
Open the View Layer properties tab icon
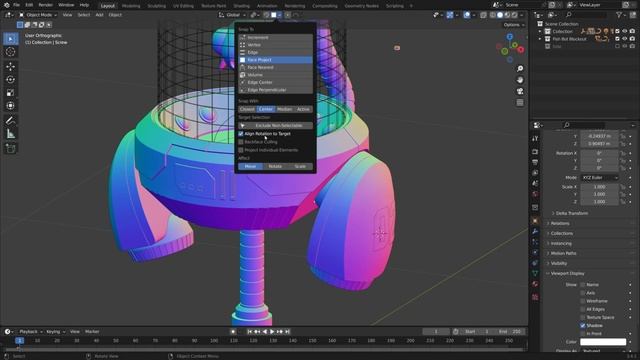point(535,173)
